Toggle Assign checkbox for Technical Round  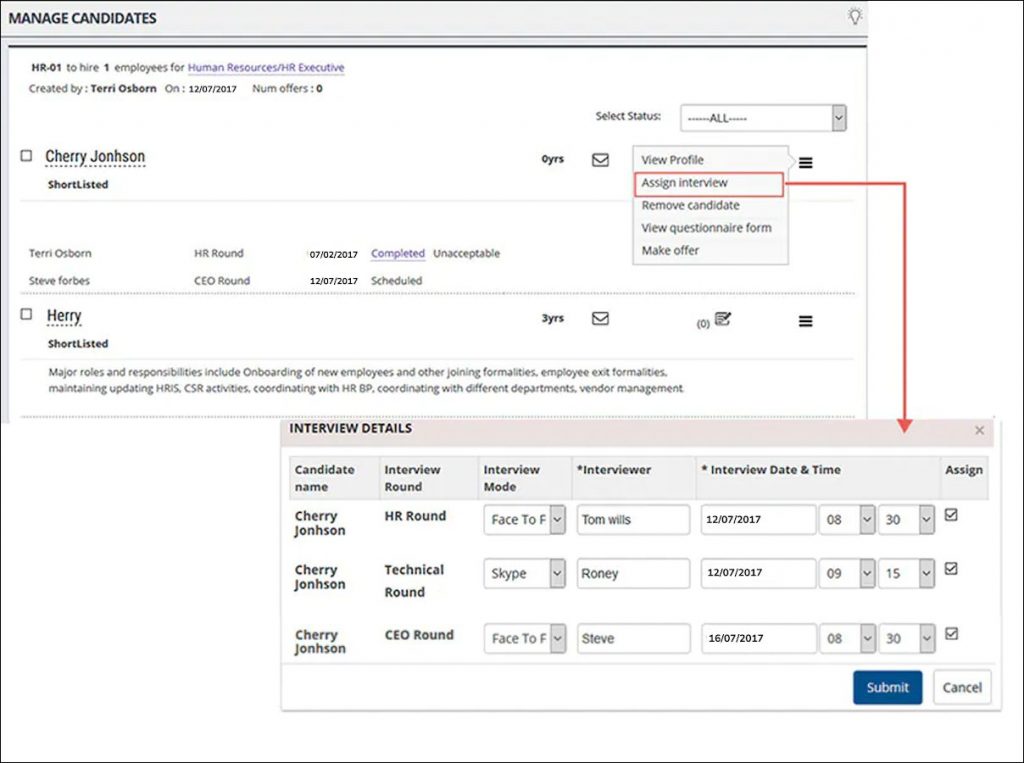pos(952,568)
